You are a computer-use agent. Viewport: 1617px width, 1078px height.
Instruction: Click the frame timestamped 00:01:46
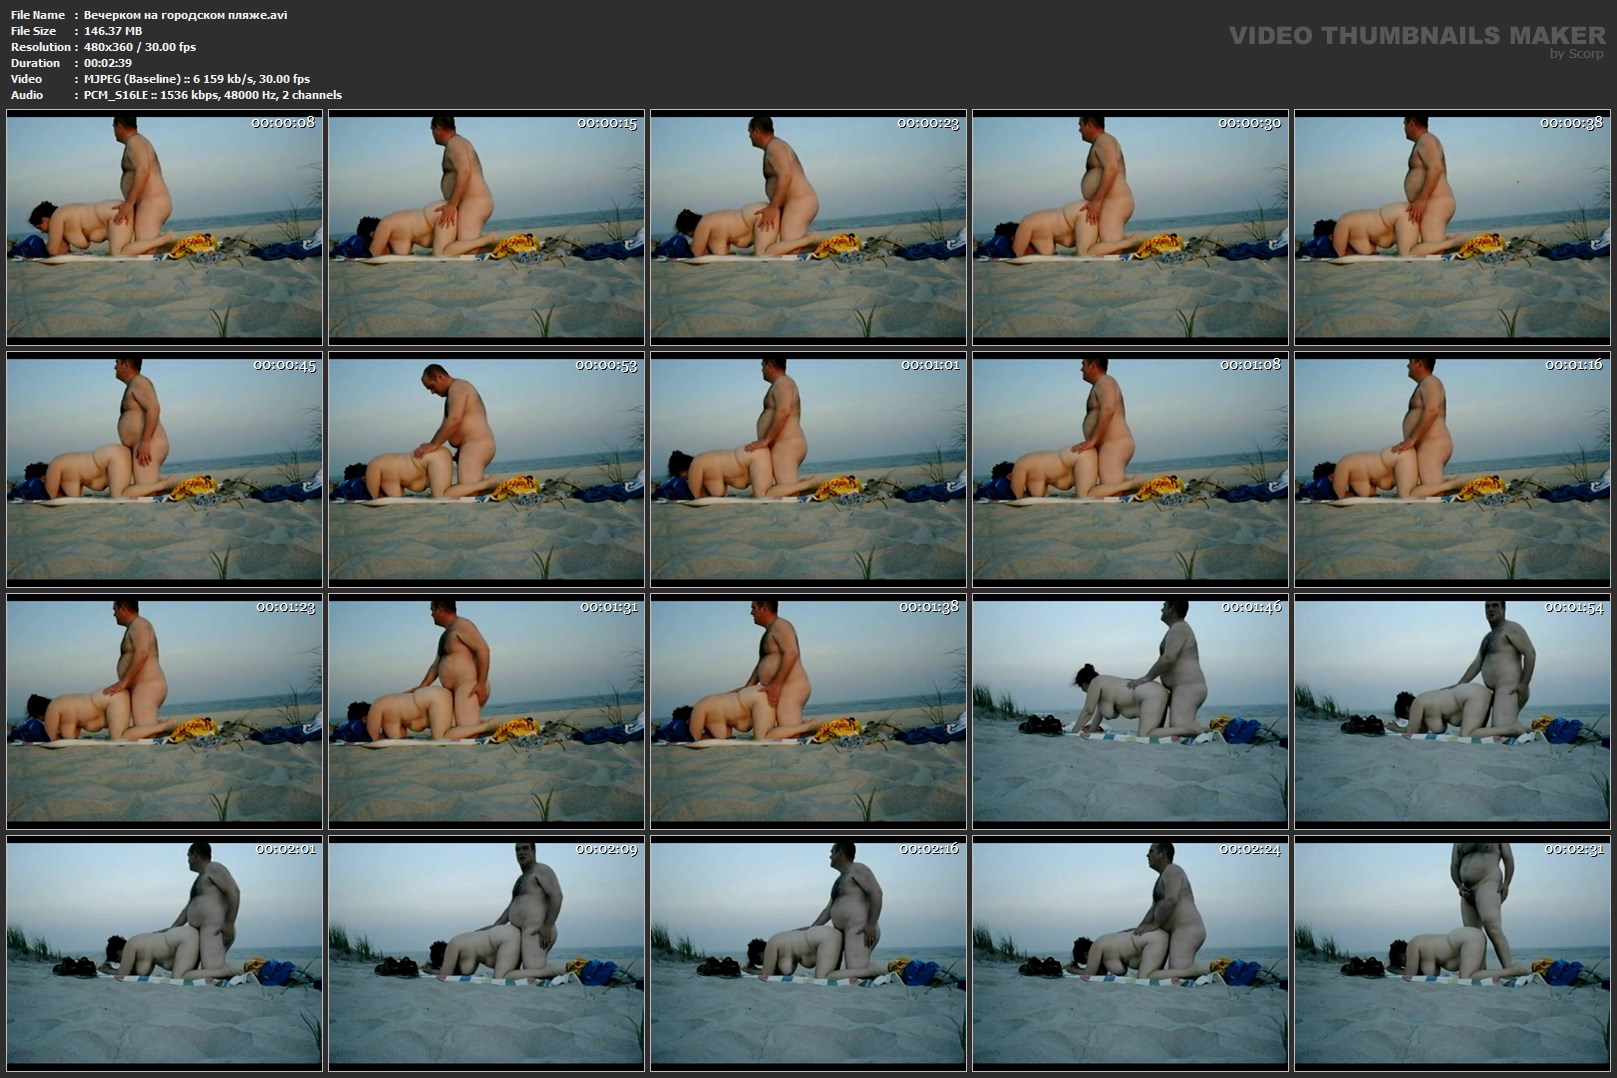click(1130, 711)
